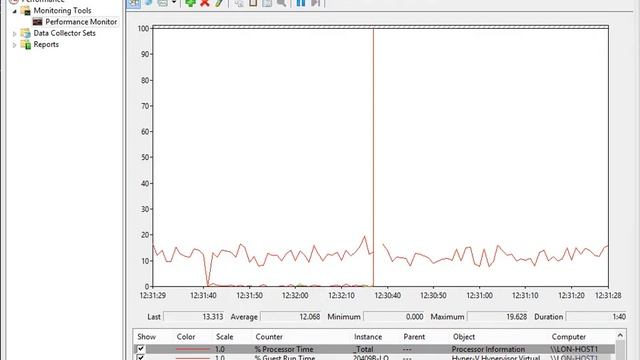Sort by the Show column header
The width and height of the screenshot is (640, 360).
[147, 337]
